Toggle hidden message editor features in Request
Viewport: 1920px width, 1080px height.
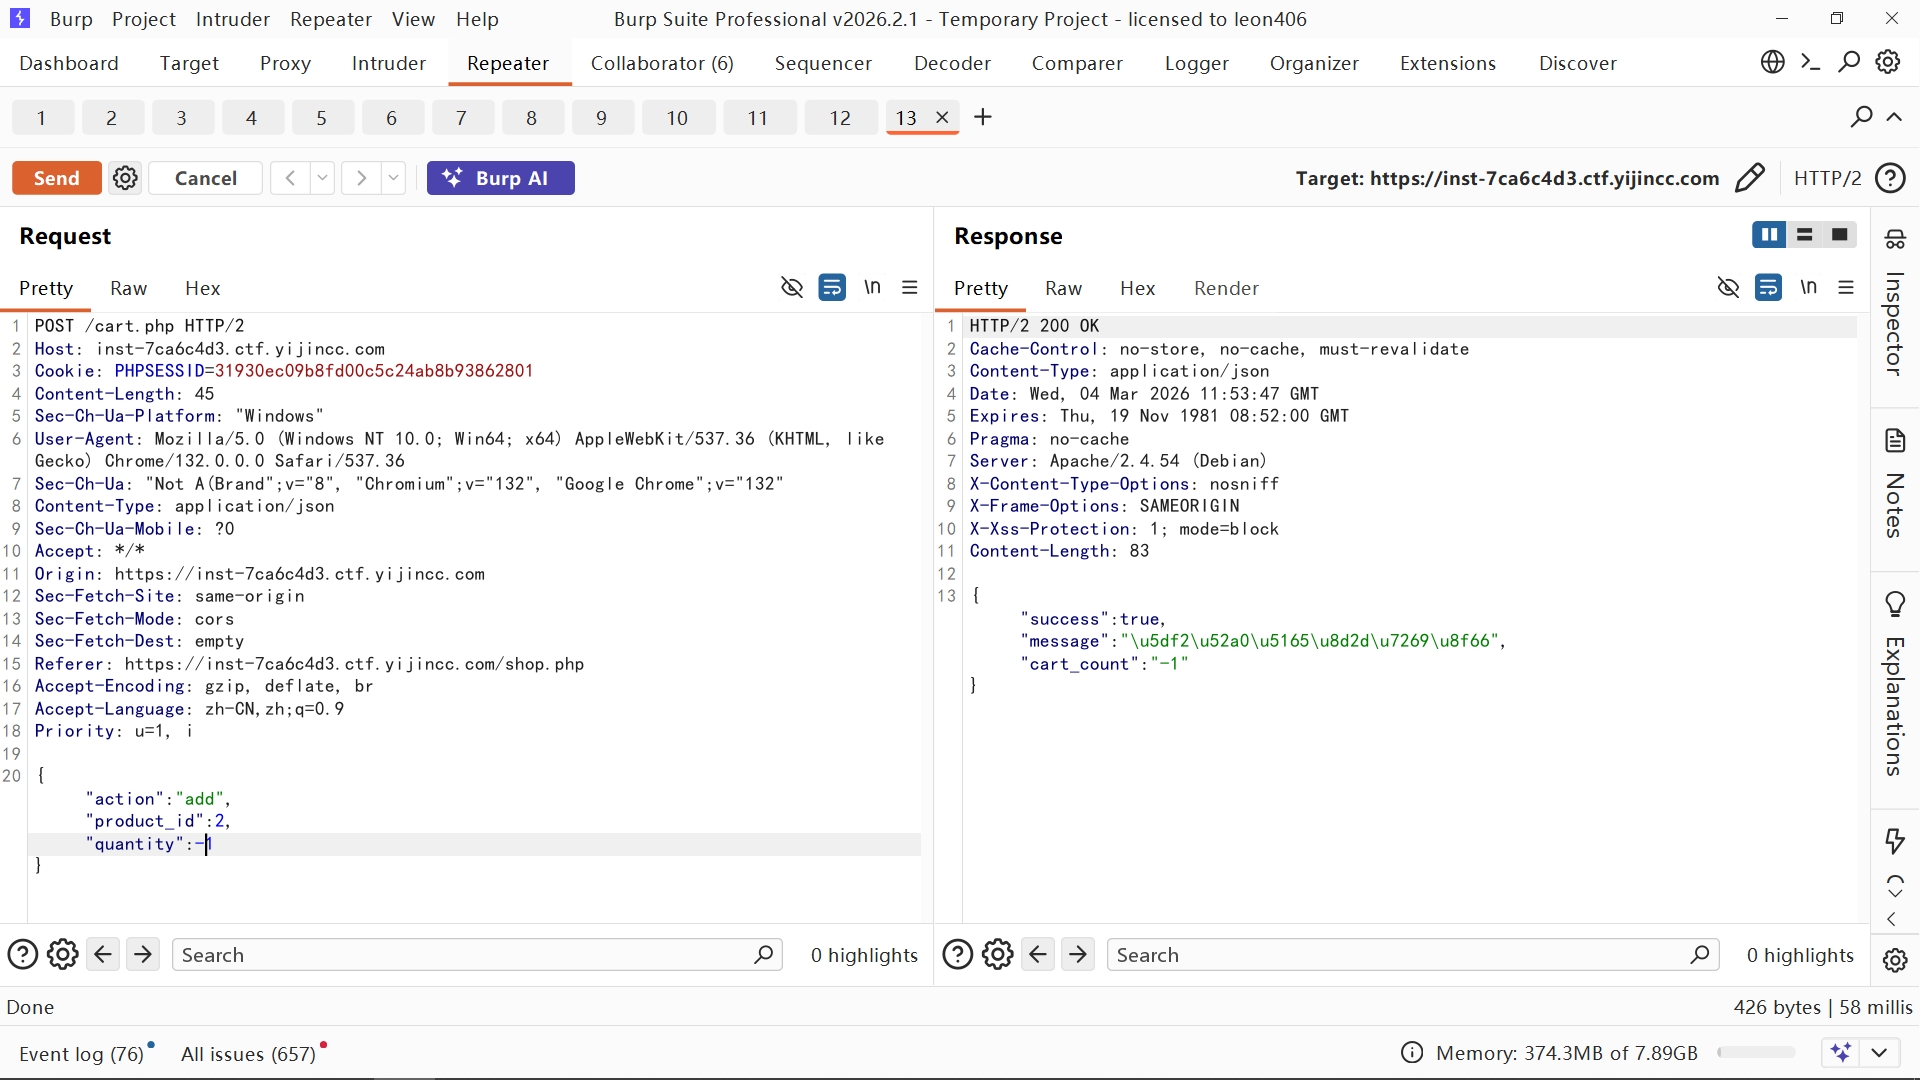[792, 288]
